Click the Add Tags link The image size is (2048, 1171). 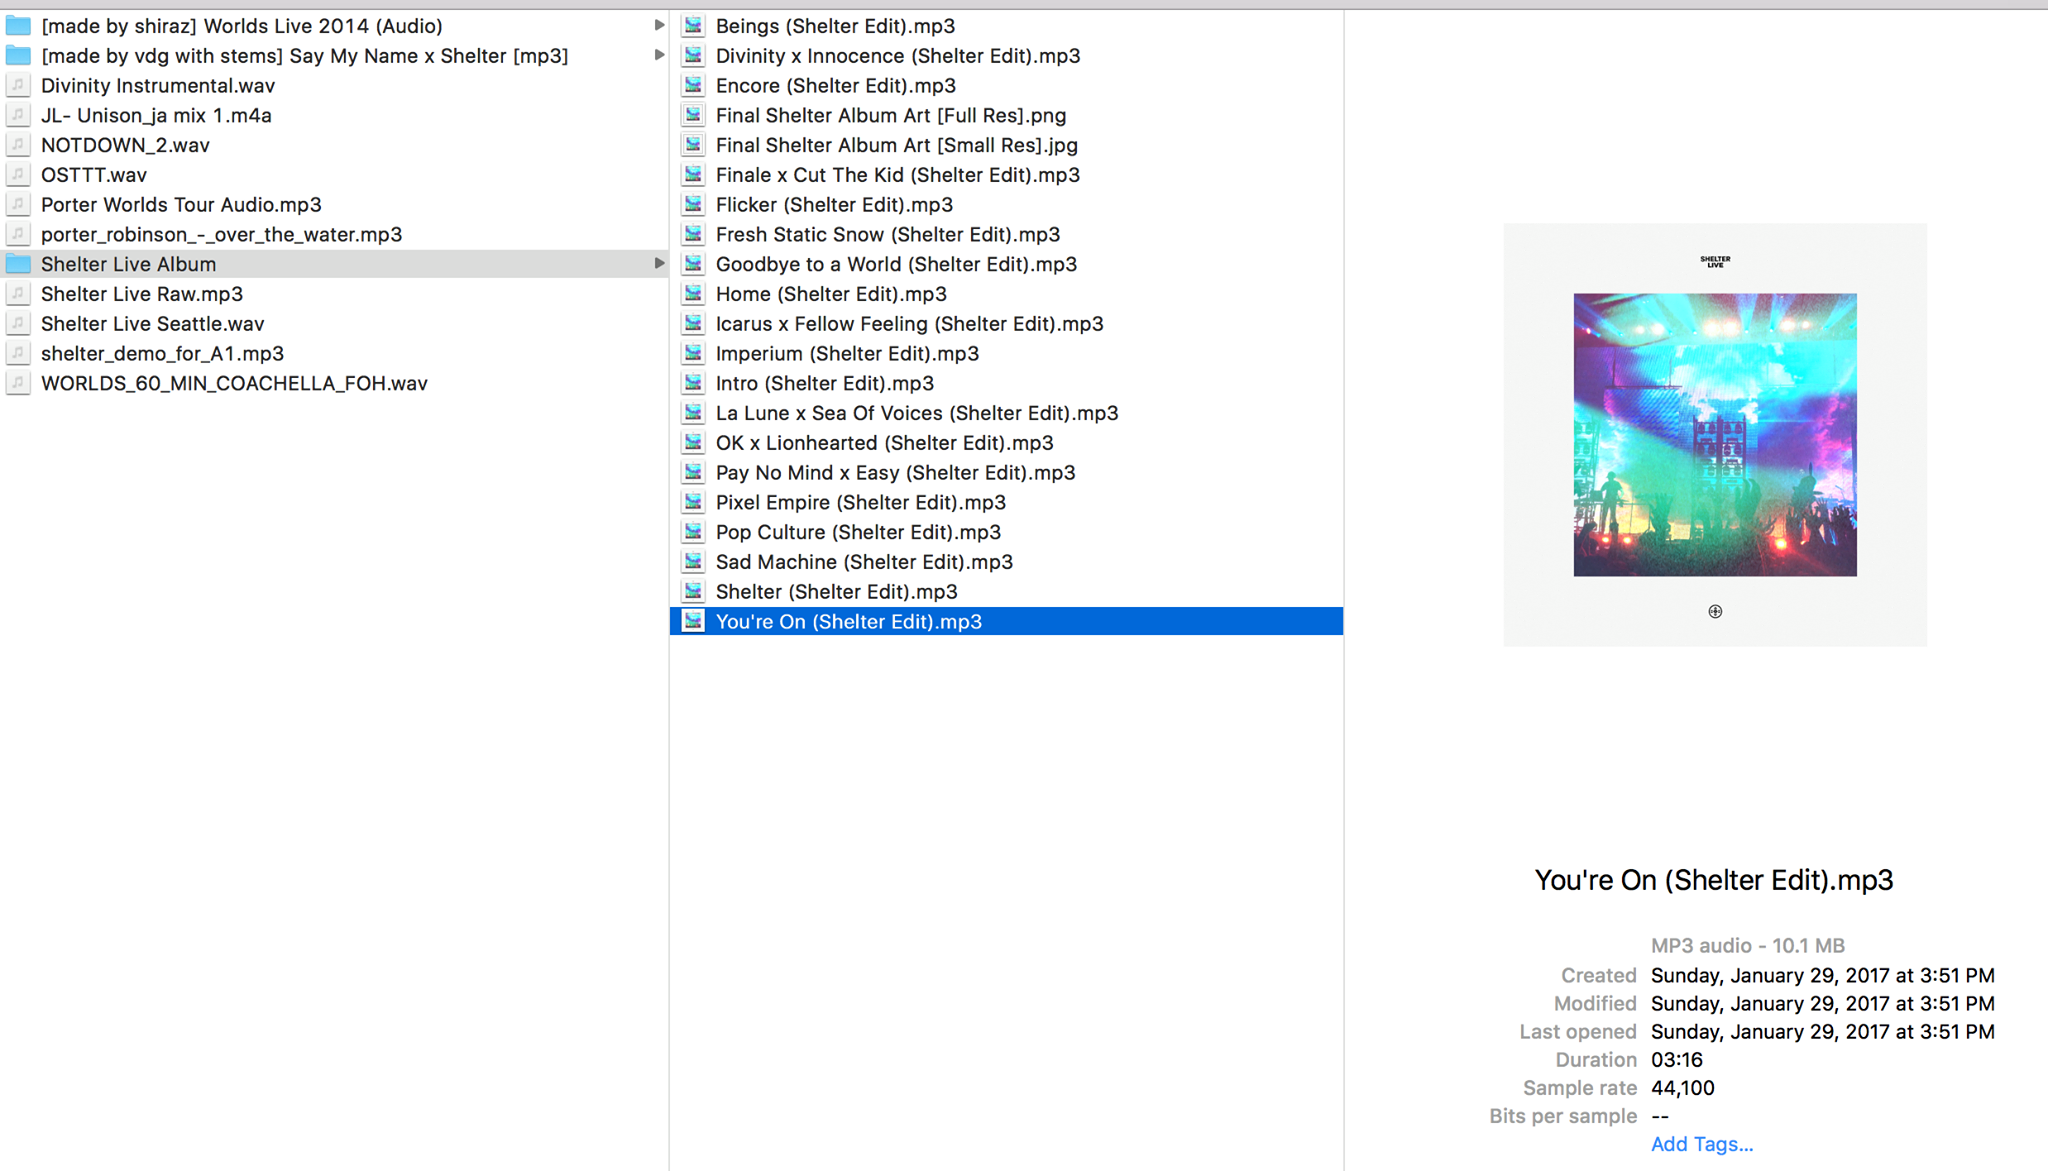(1701, 1144)
